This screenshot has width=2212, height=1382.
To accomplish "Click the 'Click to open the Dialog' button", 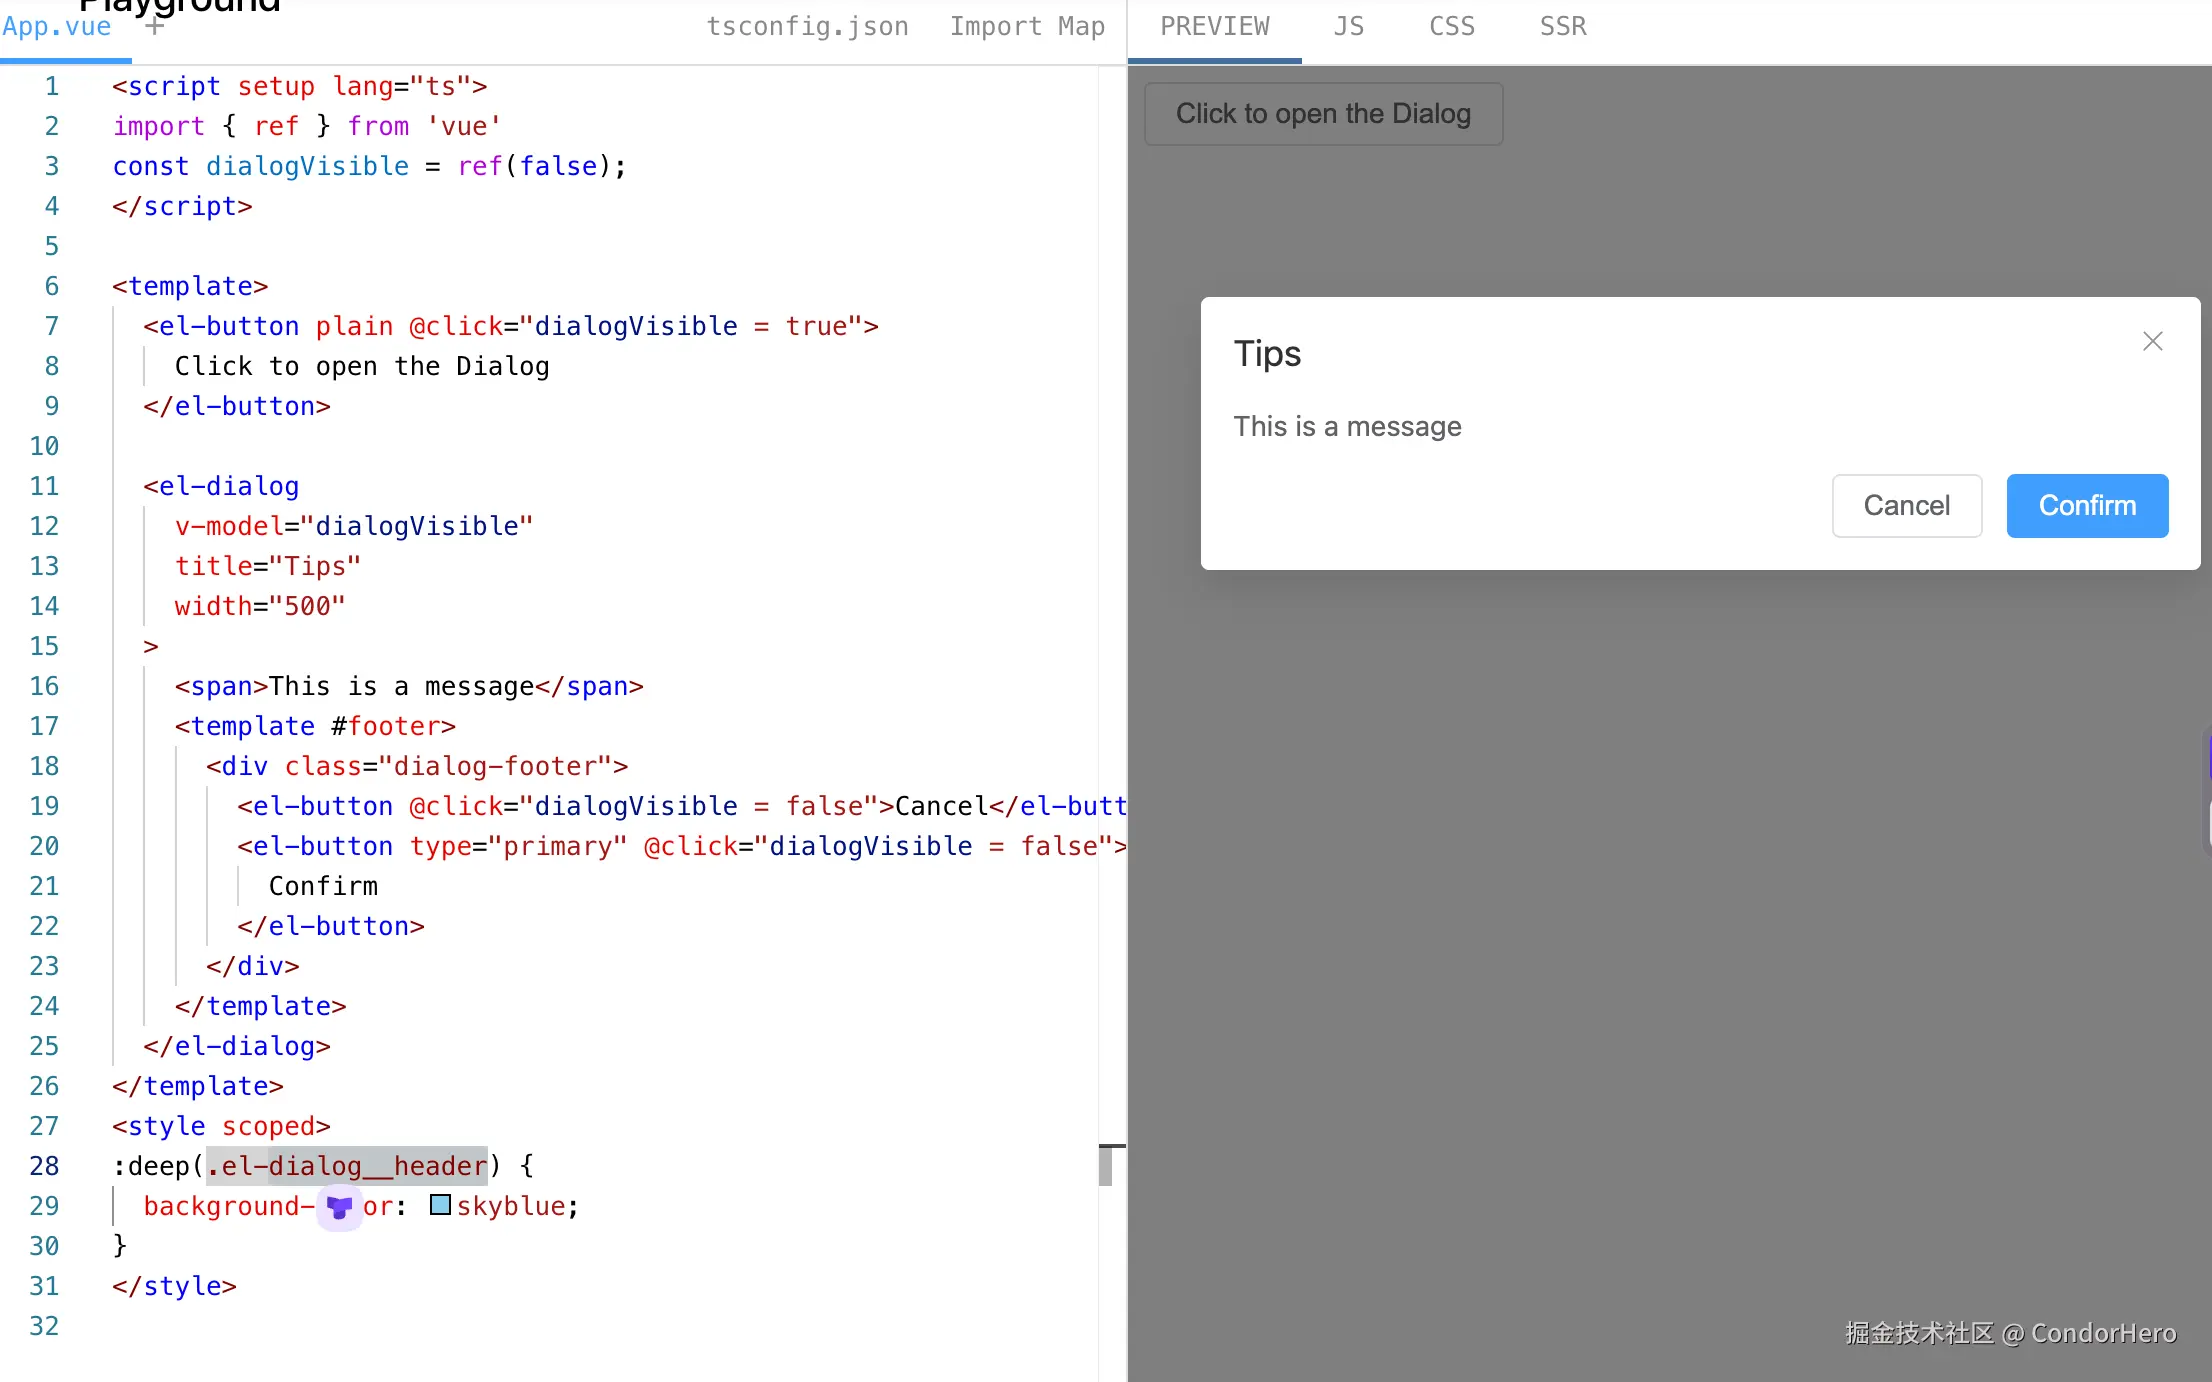I will click(1322, 114).
